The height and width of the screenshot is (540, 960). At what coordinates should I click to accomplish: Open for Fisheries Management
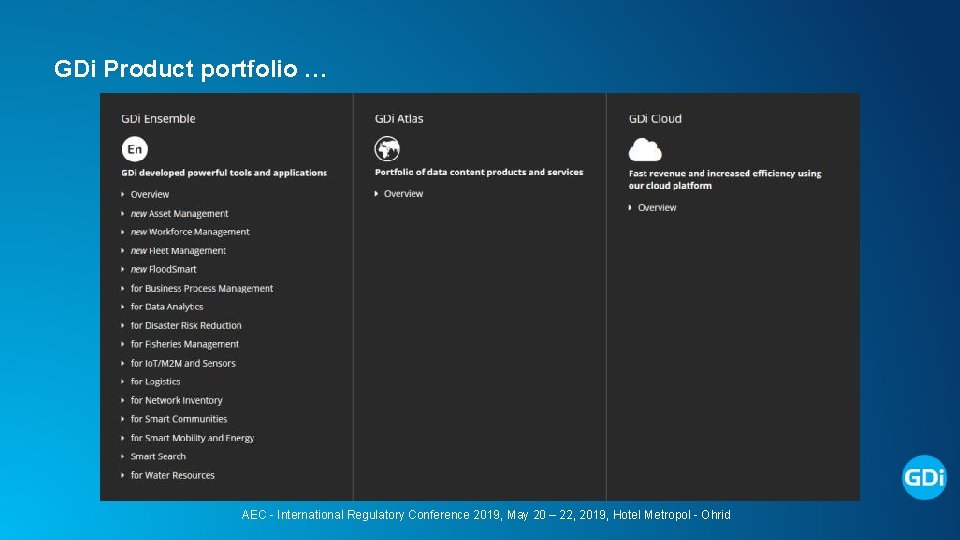click(x=184, y=344)
